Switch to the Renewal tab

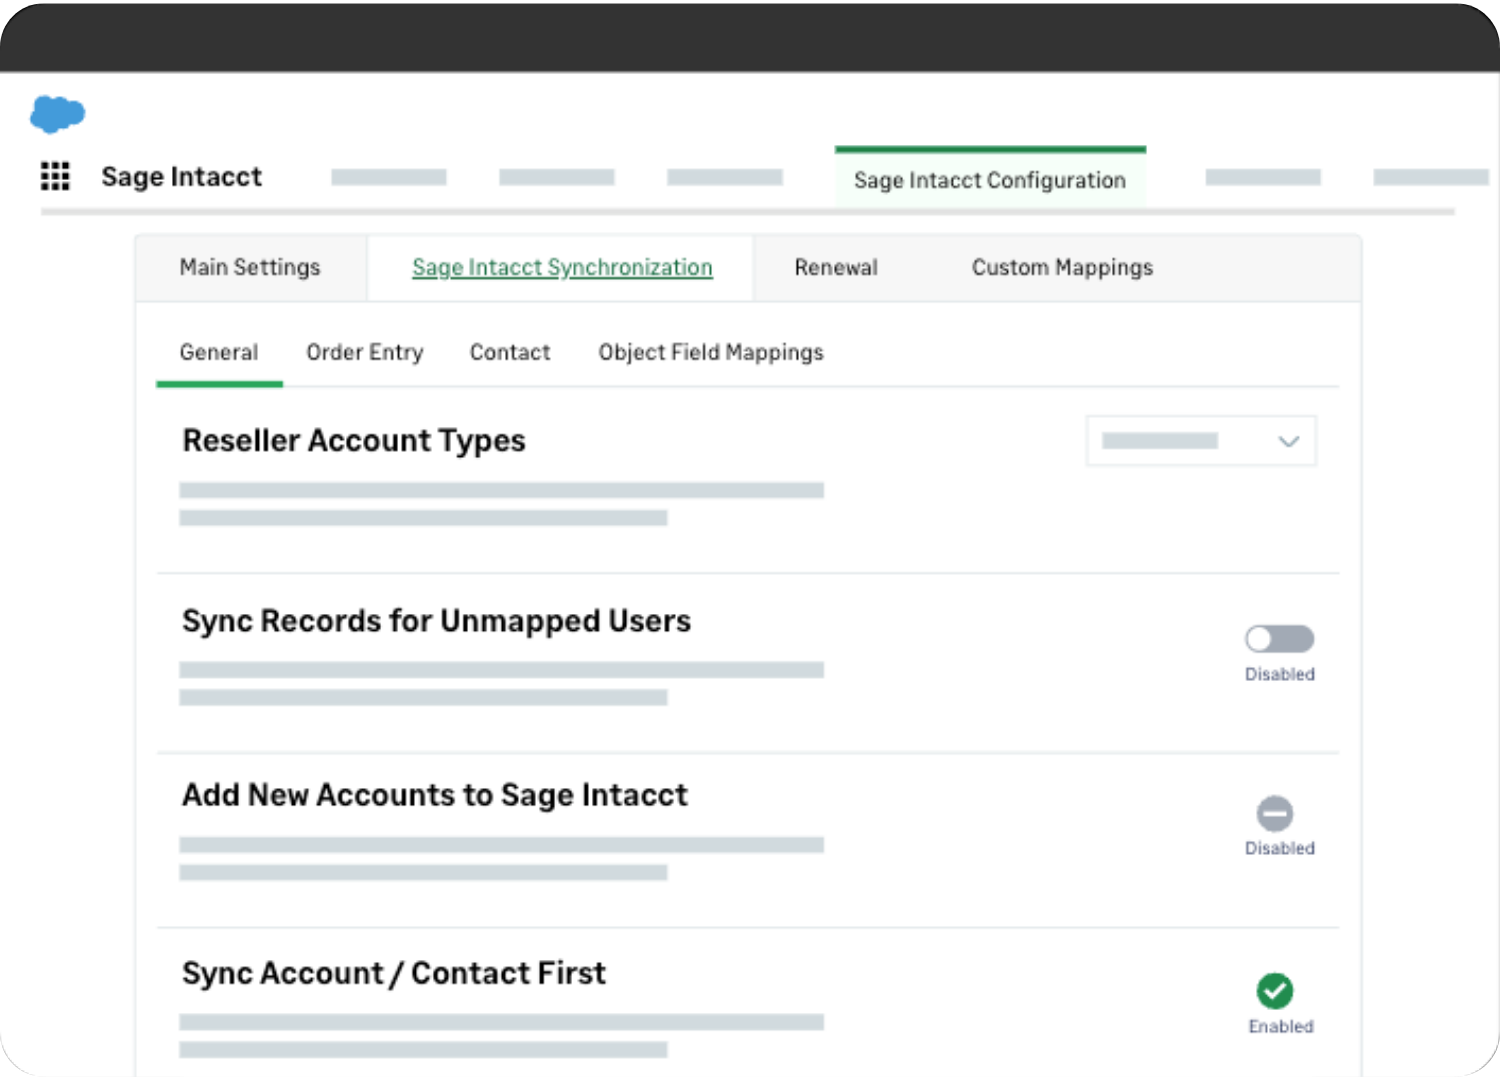836,267
